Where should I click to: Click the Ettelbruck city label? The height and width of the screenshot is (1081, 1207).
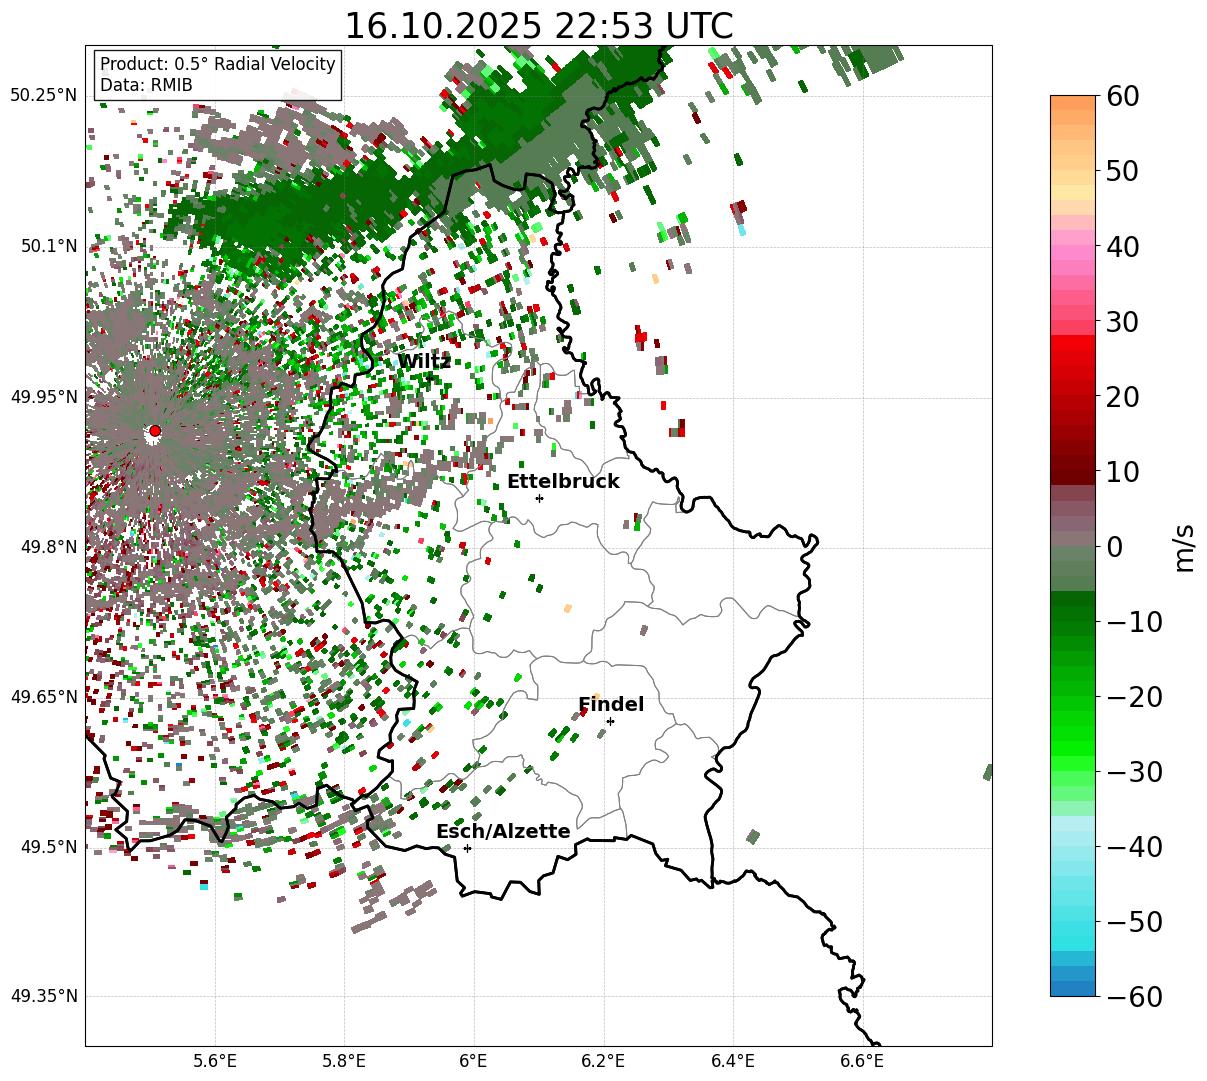pyautogui.click(x=563, y=482)
